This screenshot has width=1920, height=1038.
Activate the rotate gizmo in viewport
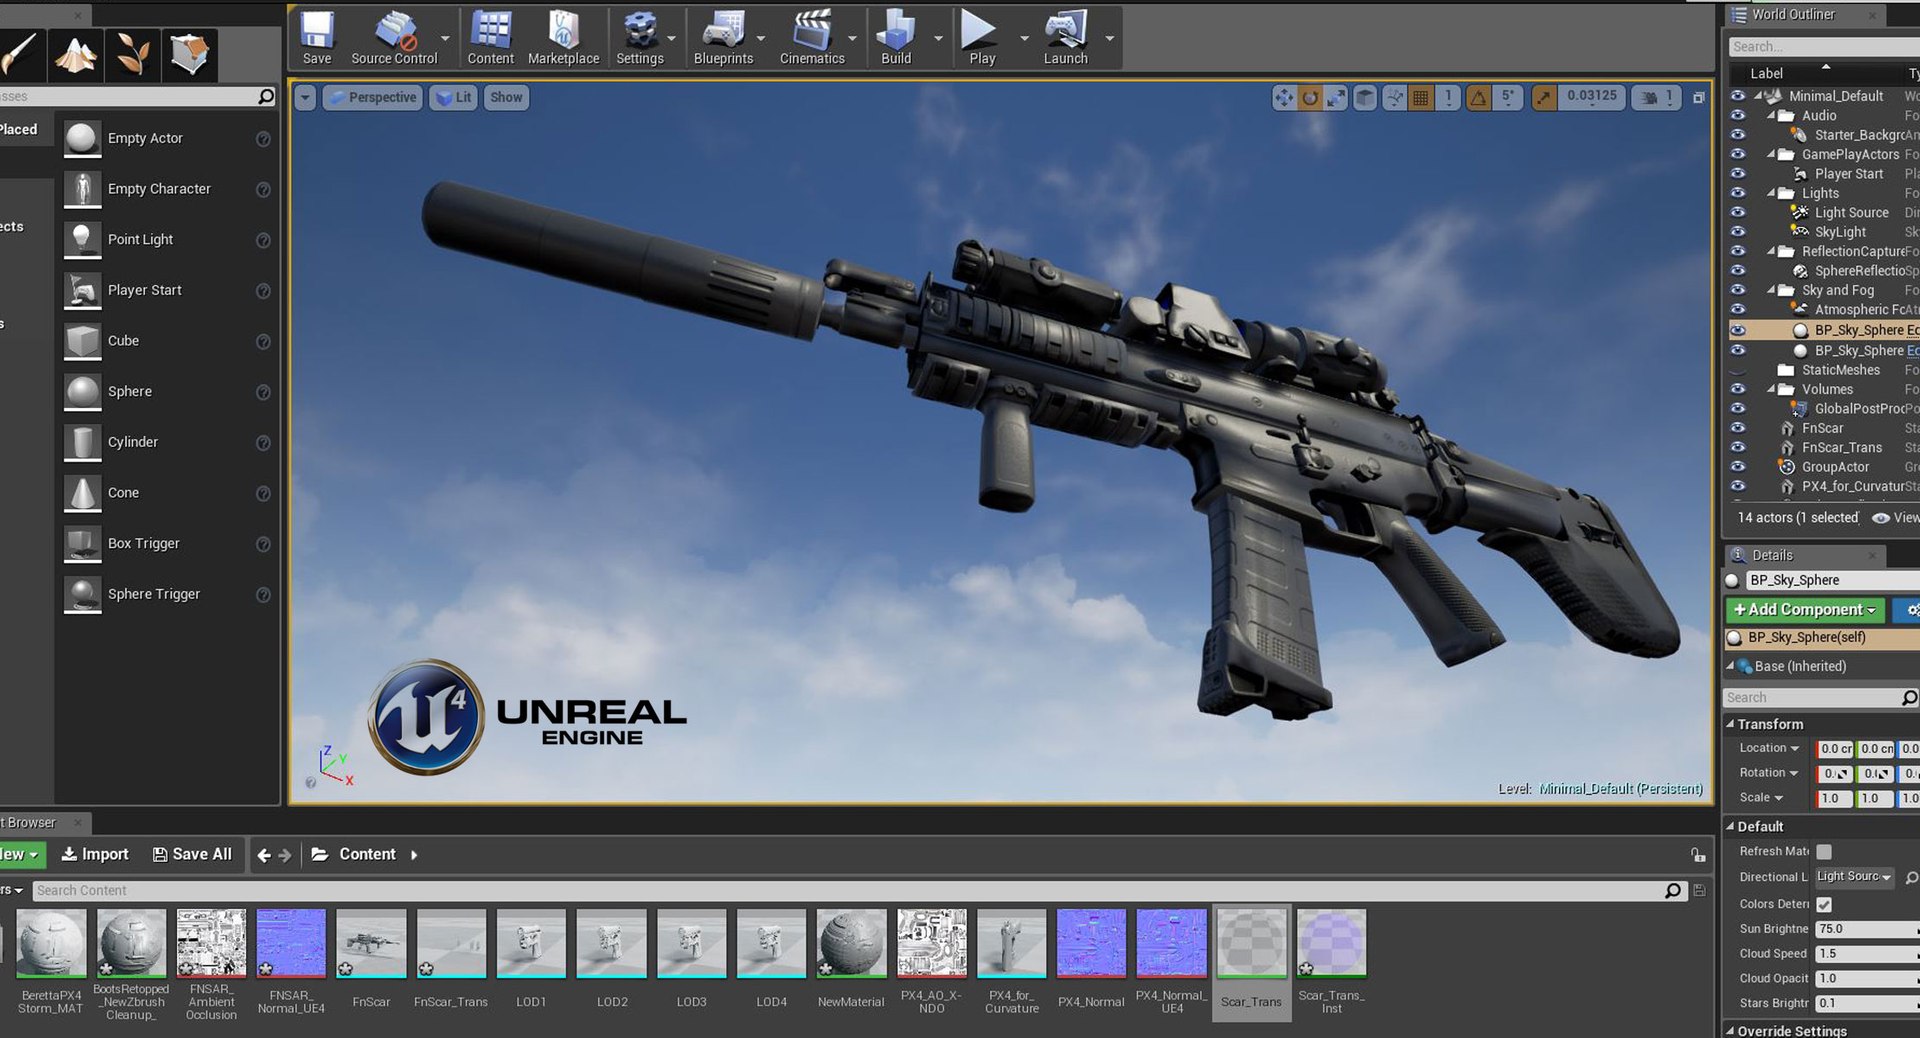point(1310,97)
